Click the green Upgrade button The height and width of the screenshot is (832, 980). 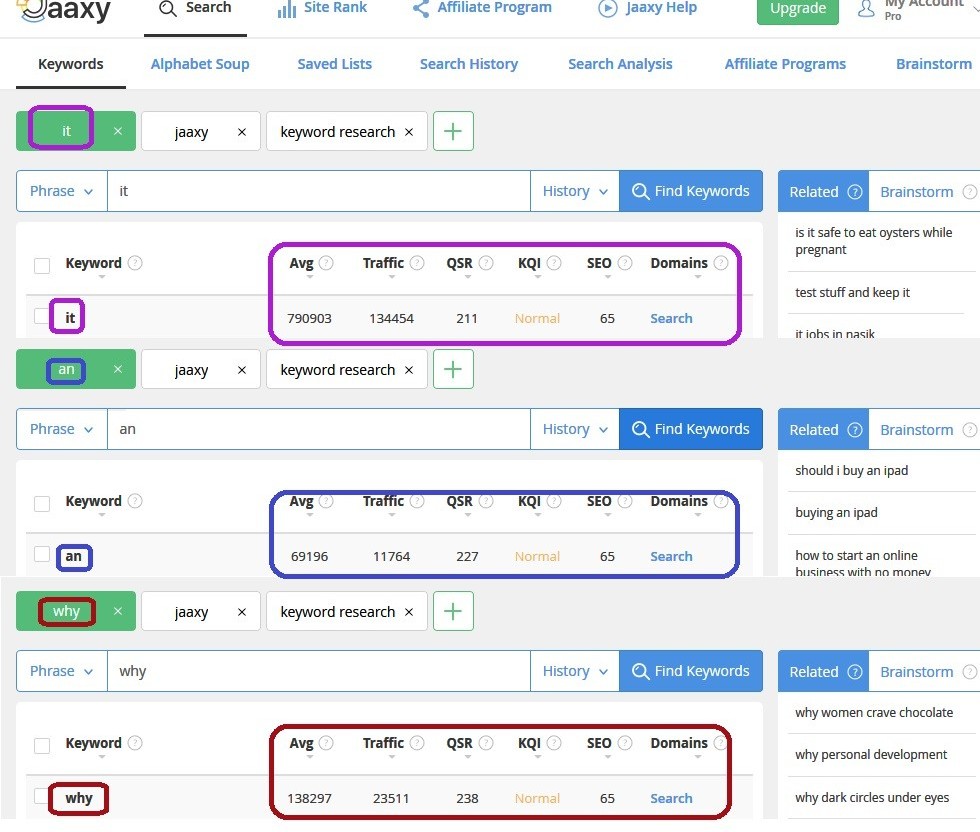click(x=798, y=9)
